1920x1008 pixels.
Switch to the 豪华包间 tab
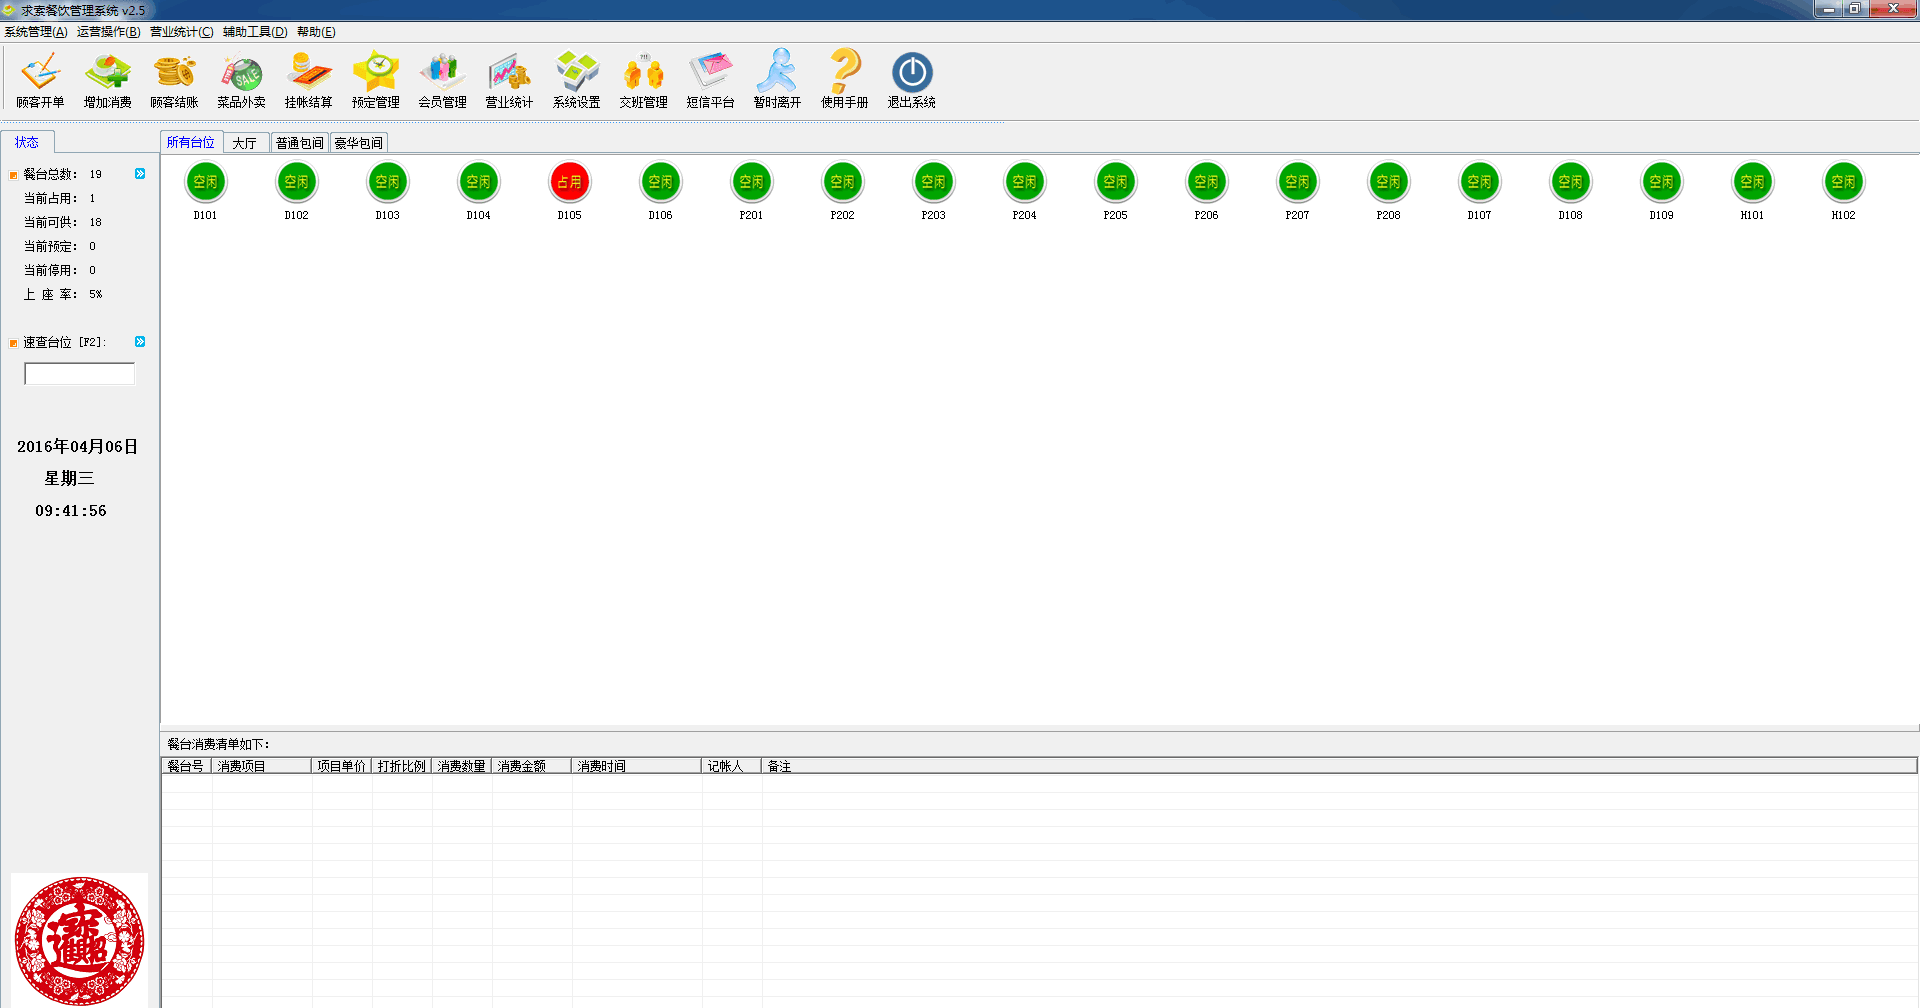click(358, 143)
